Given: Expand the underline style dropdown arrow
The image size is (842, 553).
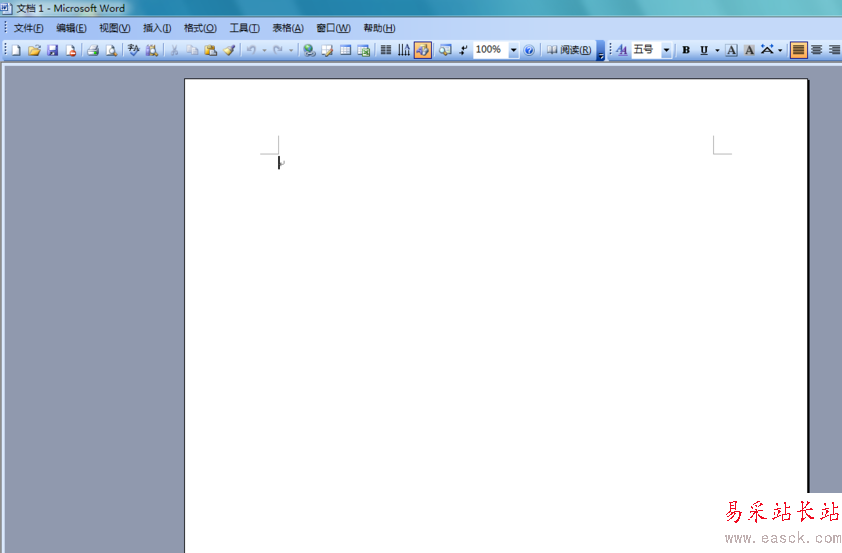Looking at the screenshot, I should [717, 50].
